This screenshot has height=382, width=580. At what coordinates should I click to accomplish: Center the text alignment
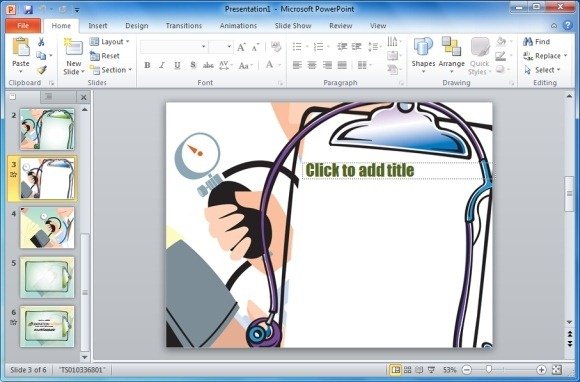312,65
